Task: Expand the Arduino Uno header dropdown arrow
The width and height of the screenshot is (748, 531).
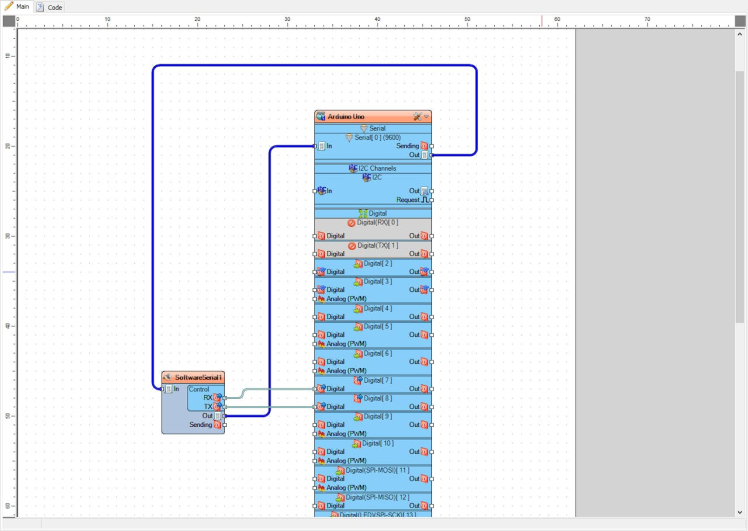Action: [x=426, y=117]
